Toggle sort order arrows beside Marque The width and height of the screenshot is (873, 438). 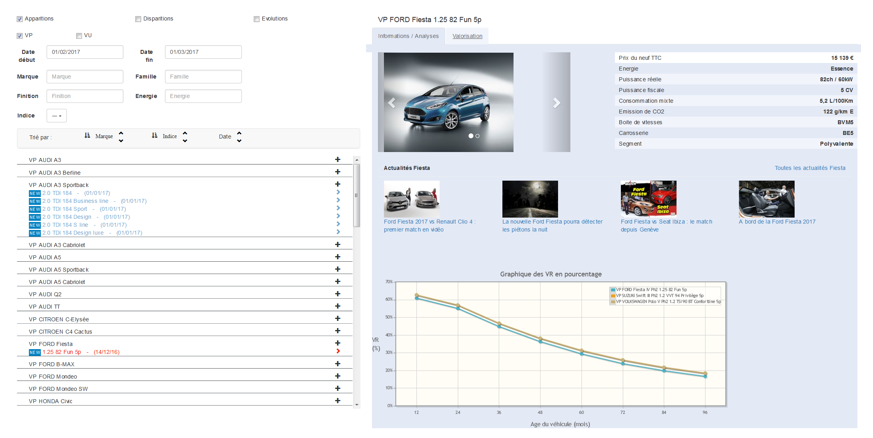coord(121,136)
